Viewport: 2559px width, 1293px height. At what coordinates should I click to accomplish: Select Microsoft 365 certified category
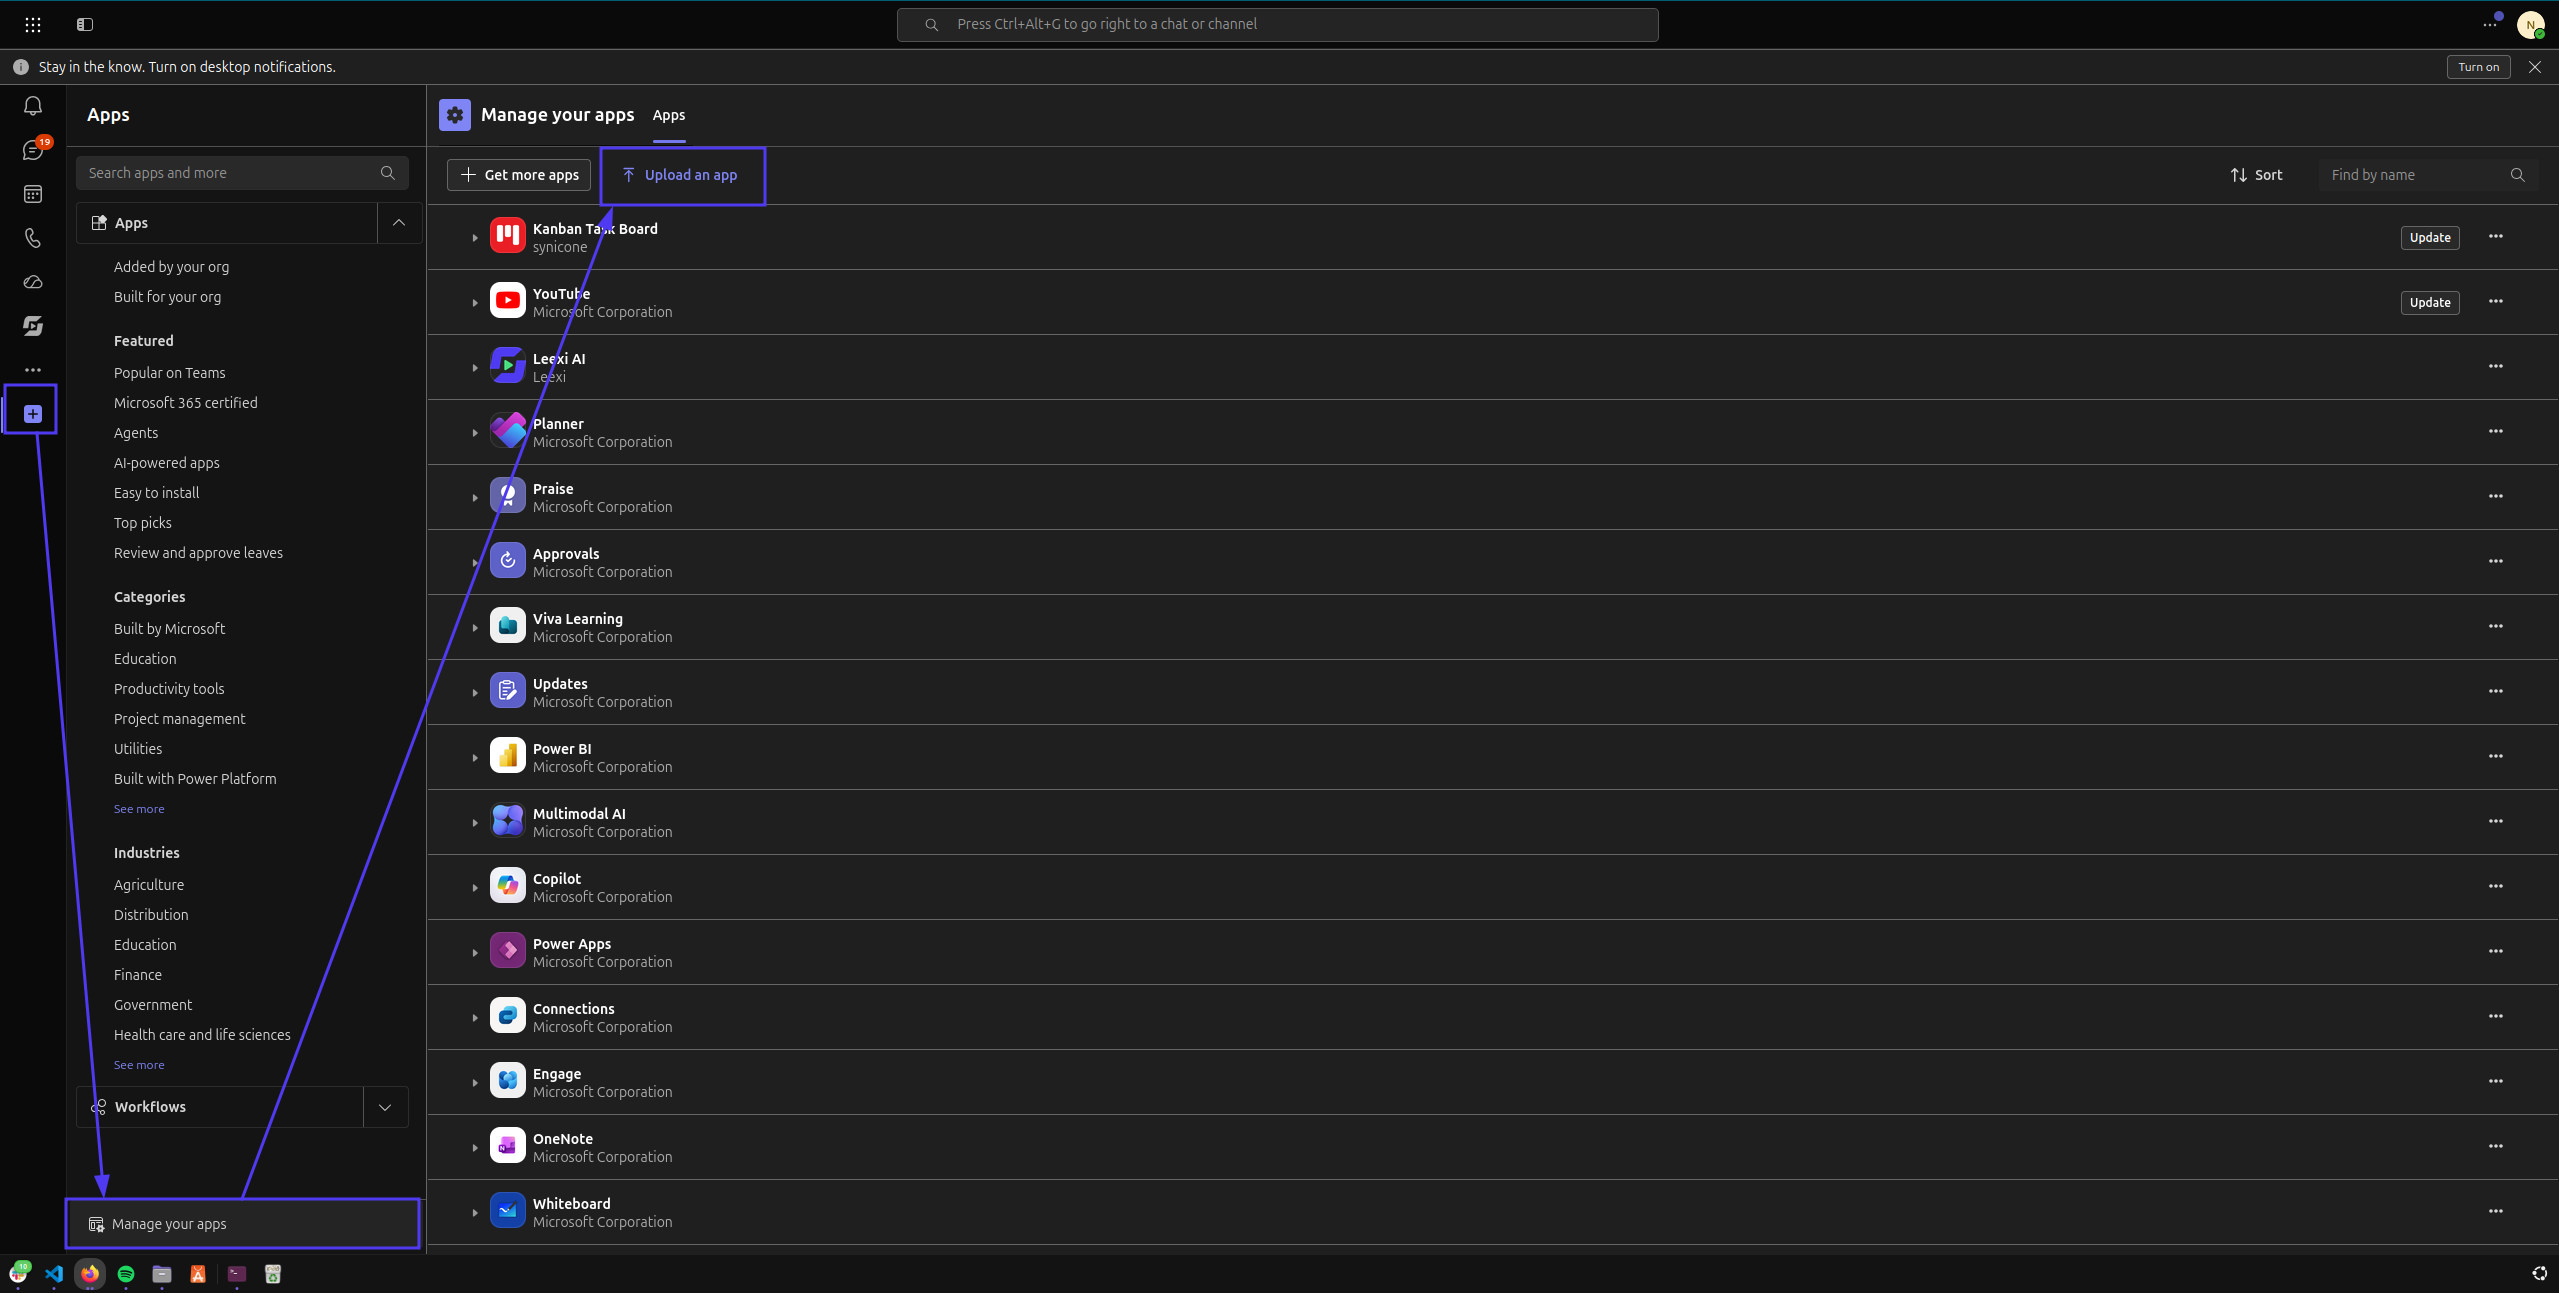point(185,403)
